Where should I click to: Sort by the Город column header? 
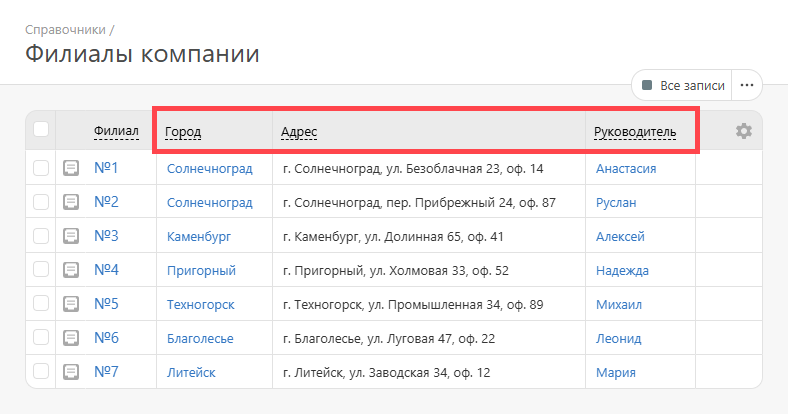(183, 132)
